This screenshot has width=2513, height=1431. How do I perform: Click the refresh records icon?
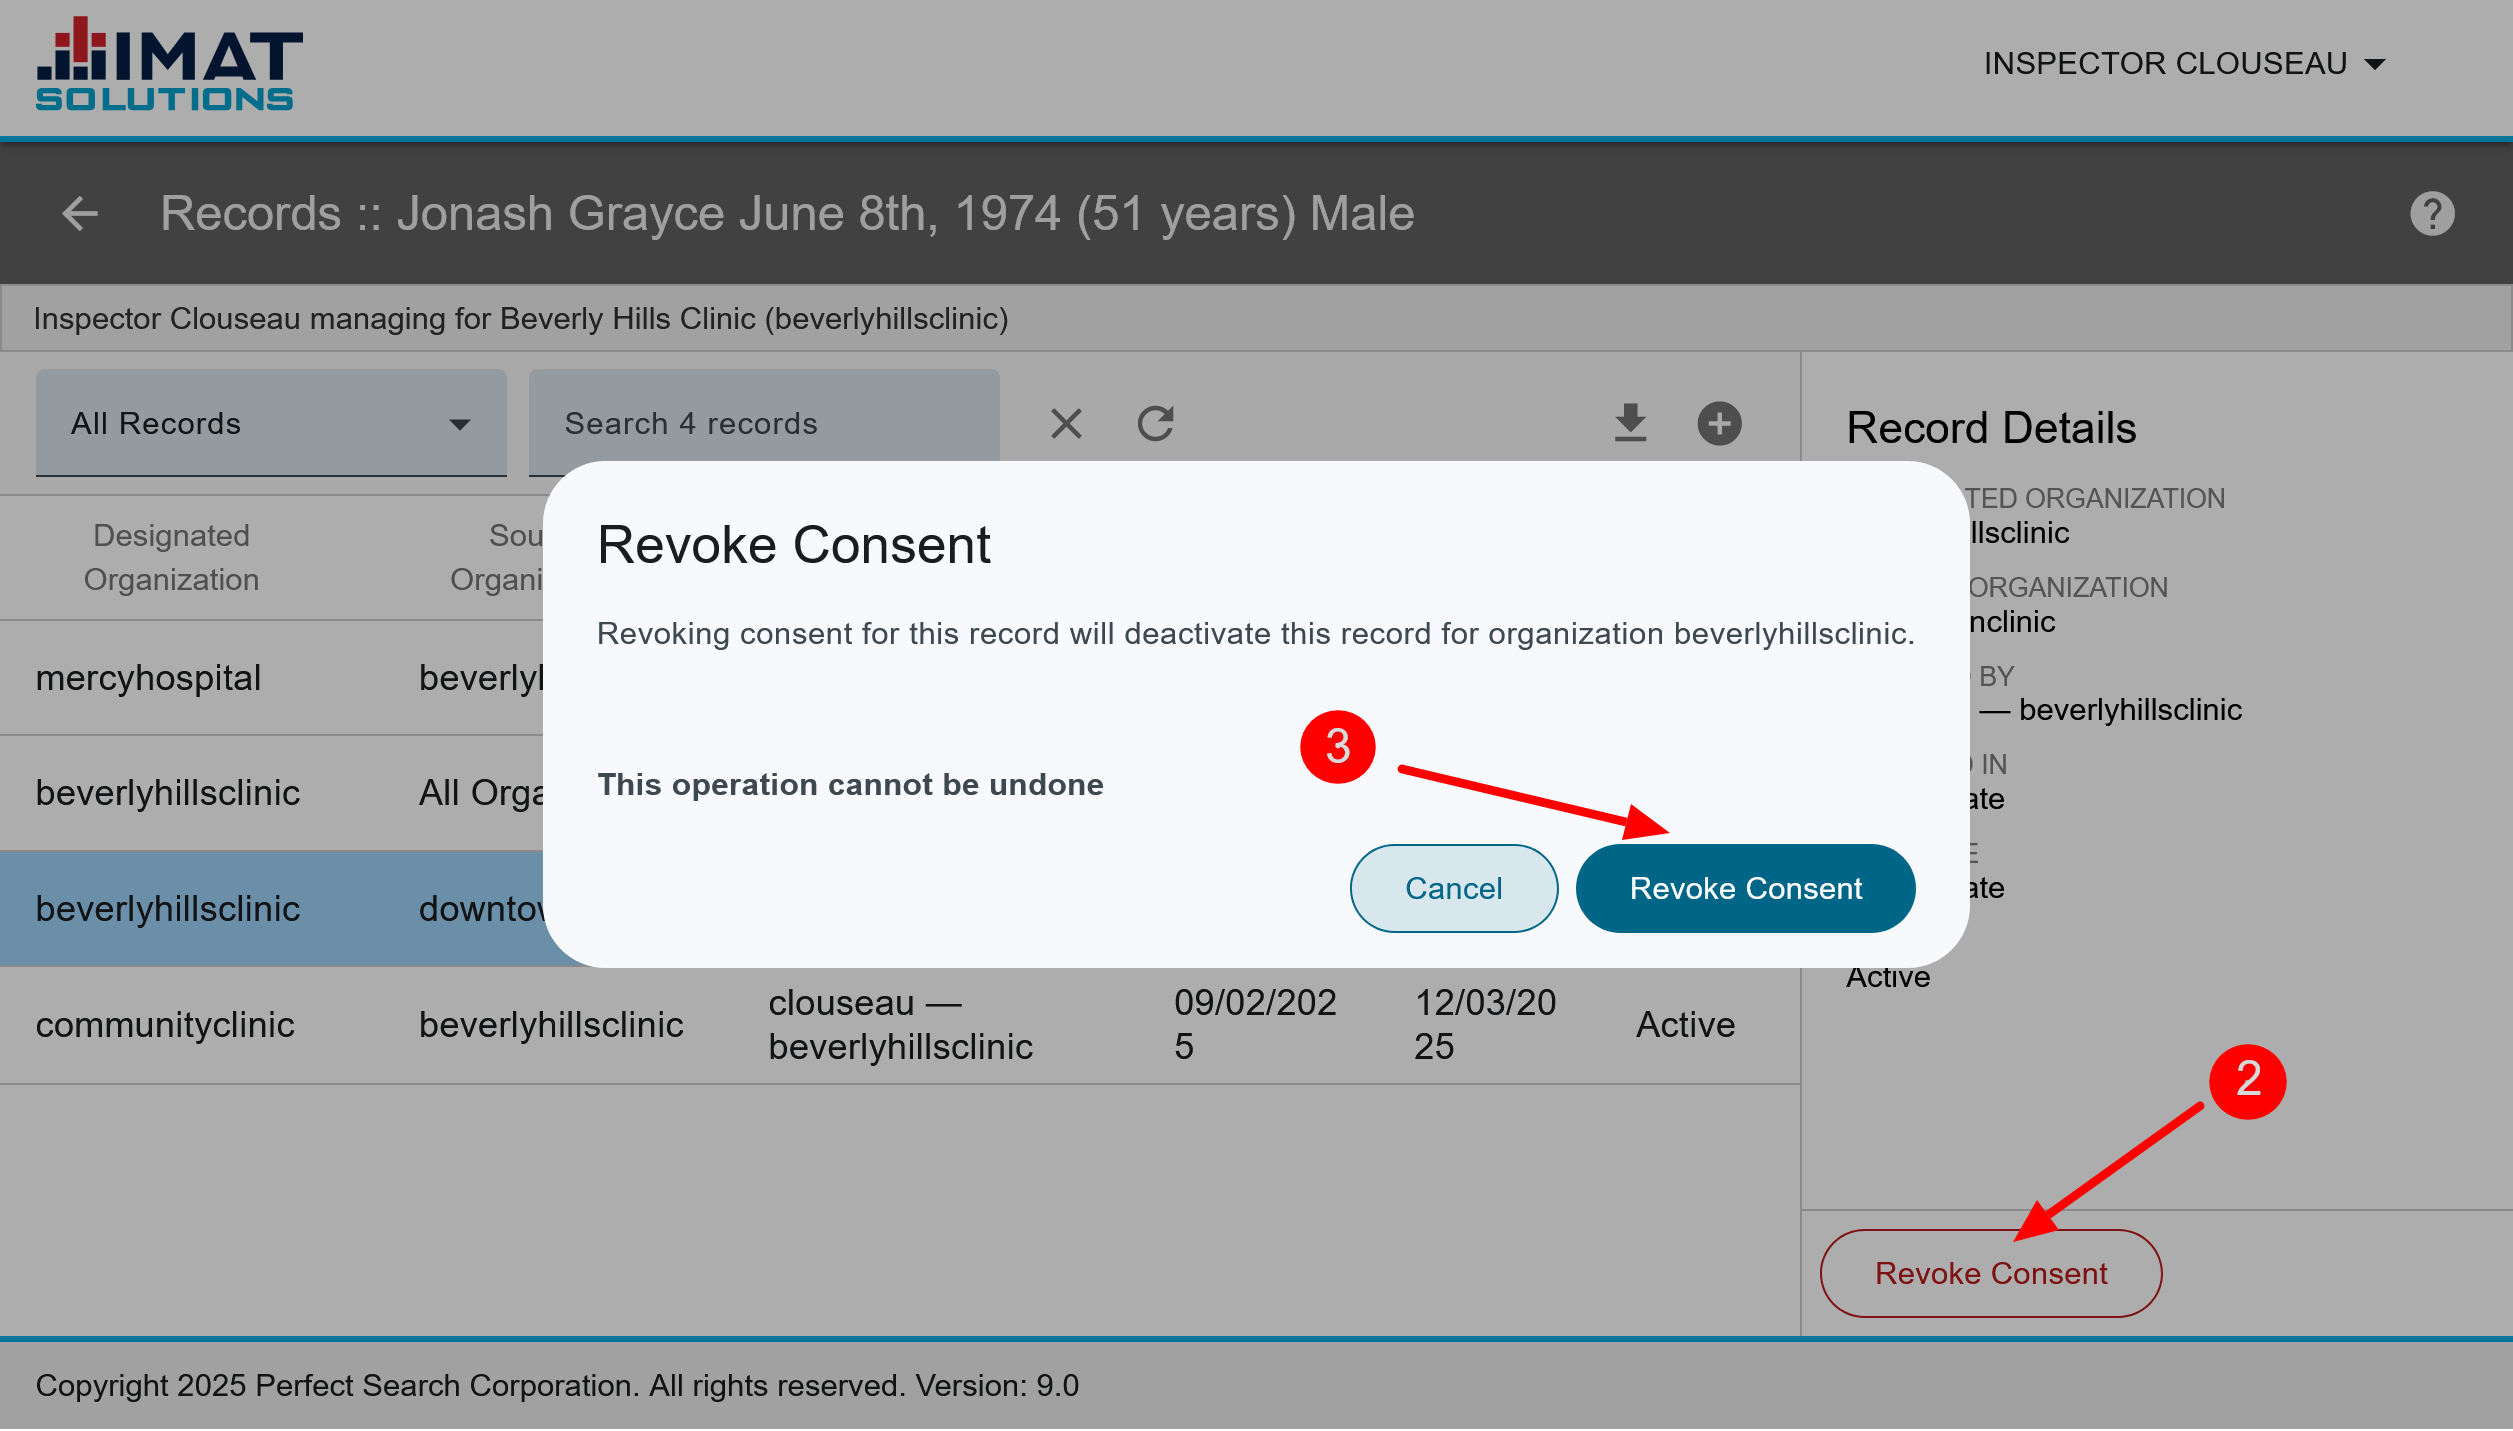coord(1155,424)
